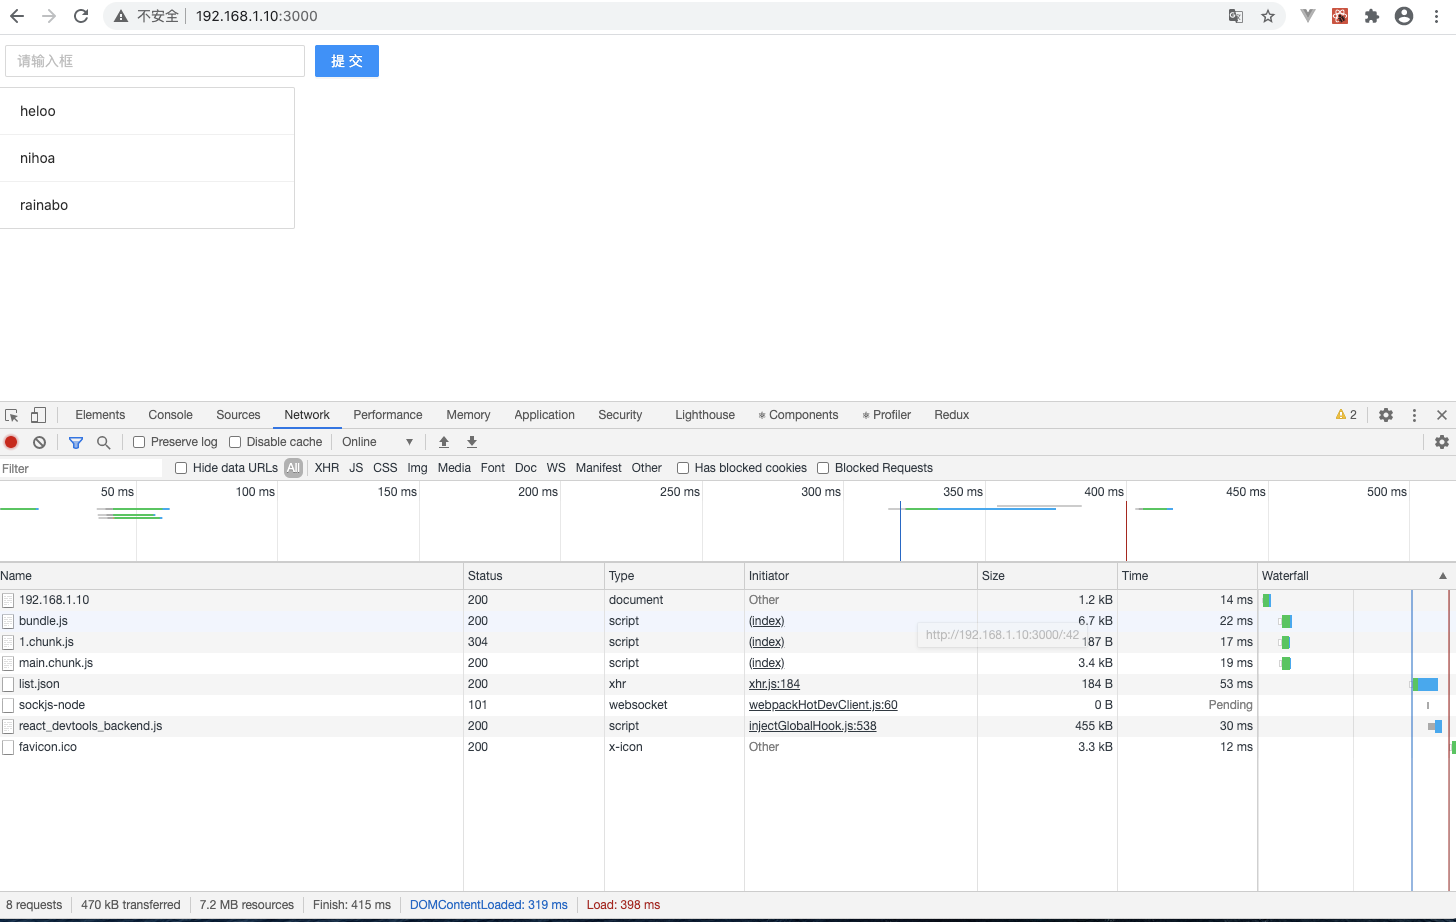This screenshot has height=922, width=1456.
Task: Select the All filter type
Action: click(293, 468)
